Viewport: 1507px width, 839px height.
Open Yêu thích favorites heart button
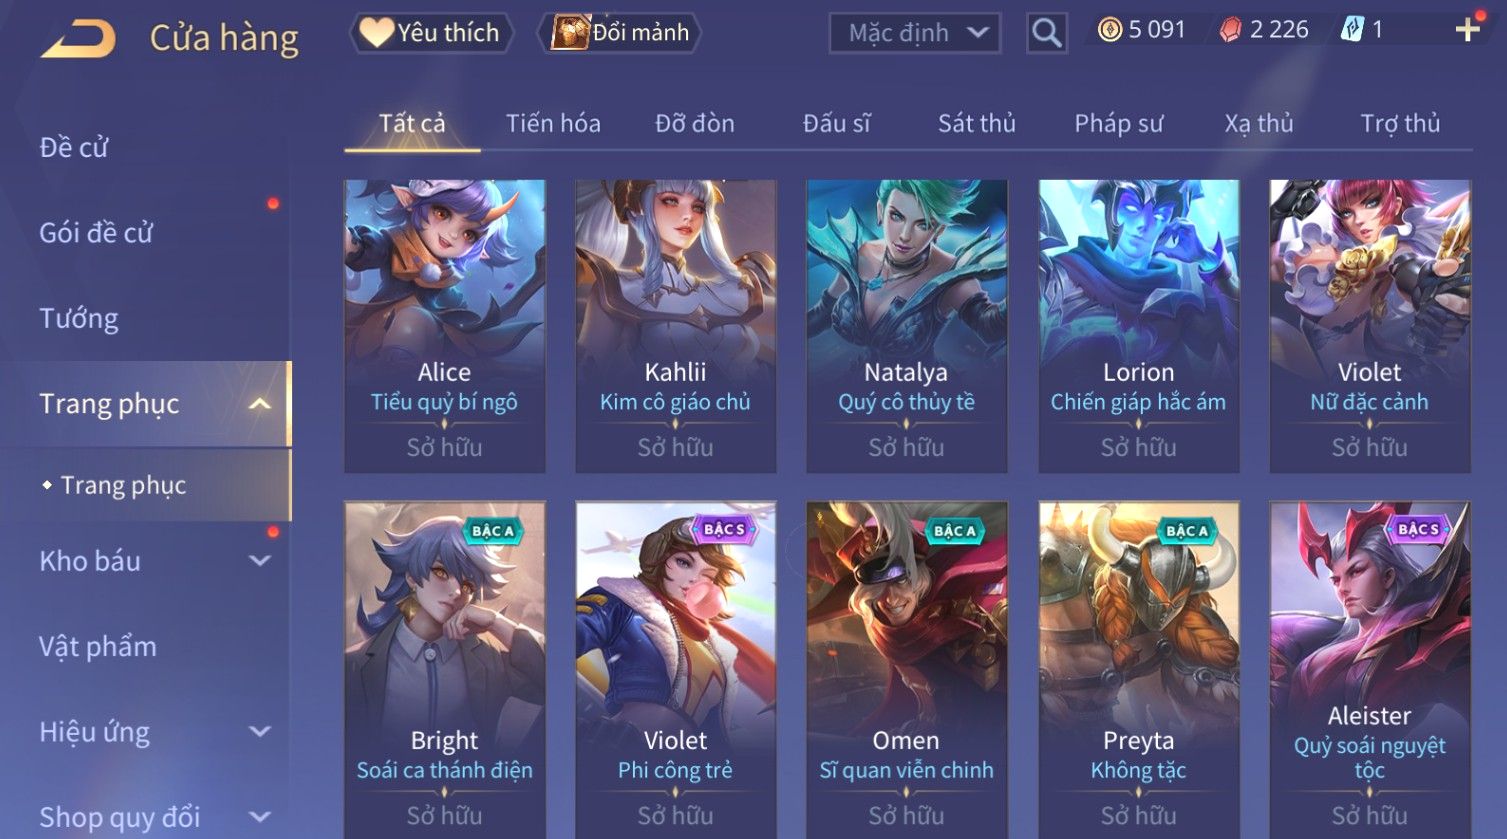pos(431,33)
